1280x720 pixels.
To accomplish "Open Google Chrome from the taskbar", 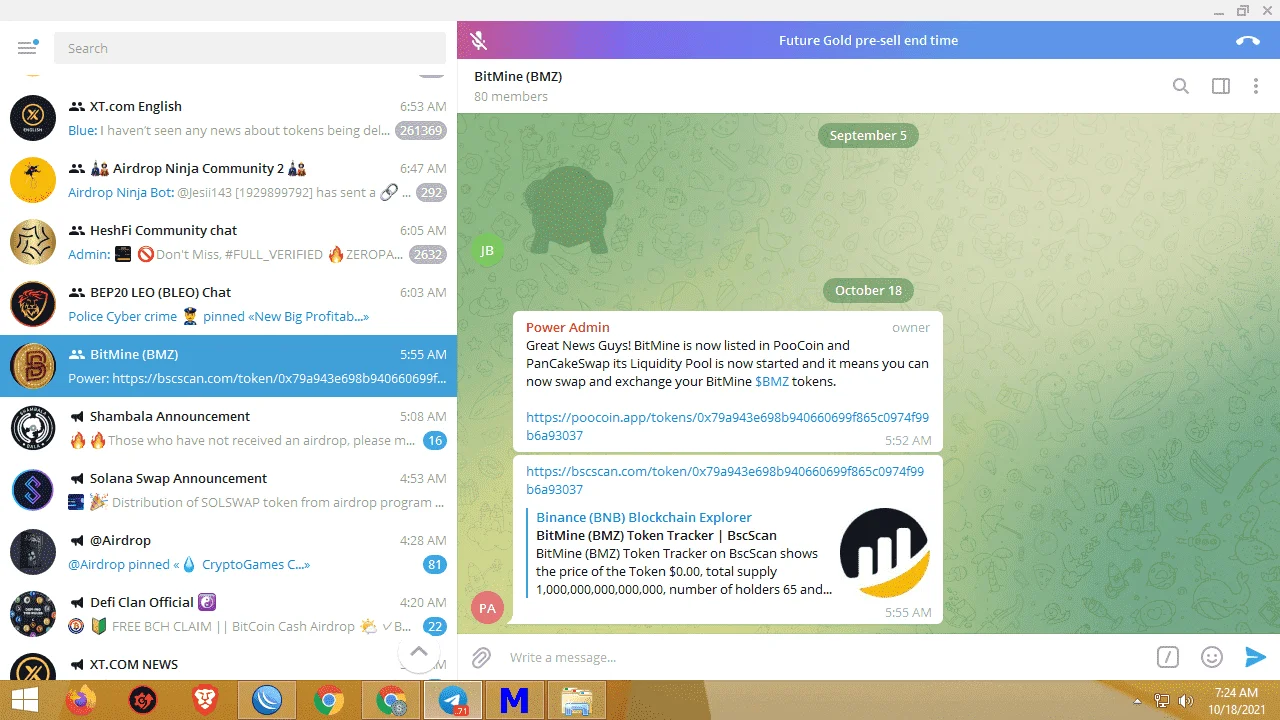I will coord(329,700).
